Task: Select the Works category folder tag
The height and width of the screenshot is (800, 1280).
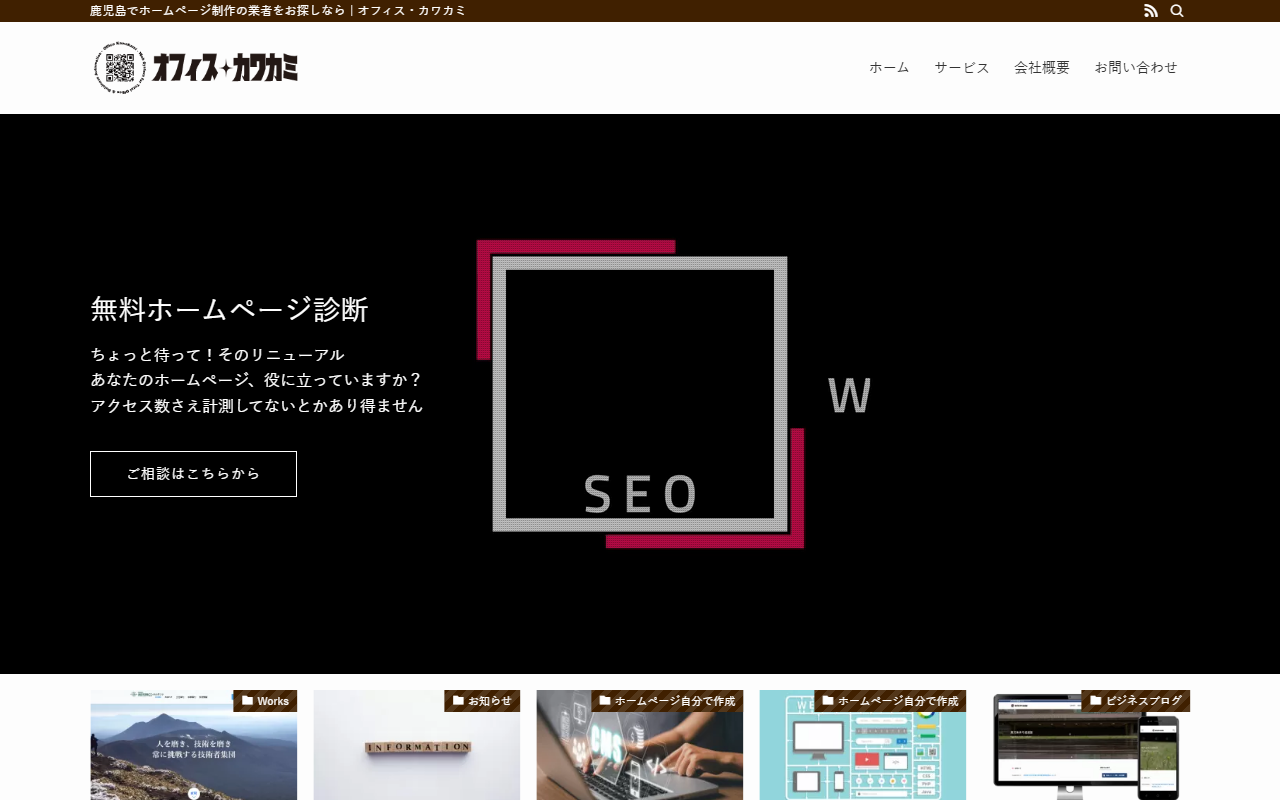Action: 265,701
